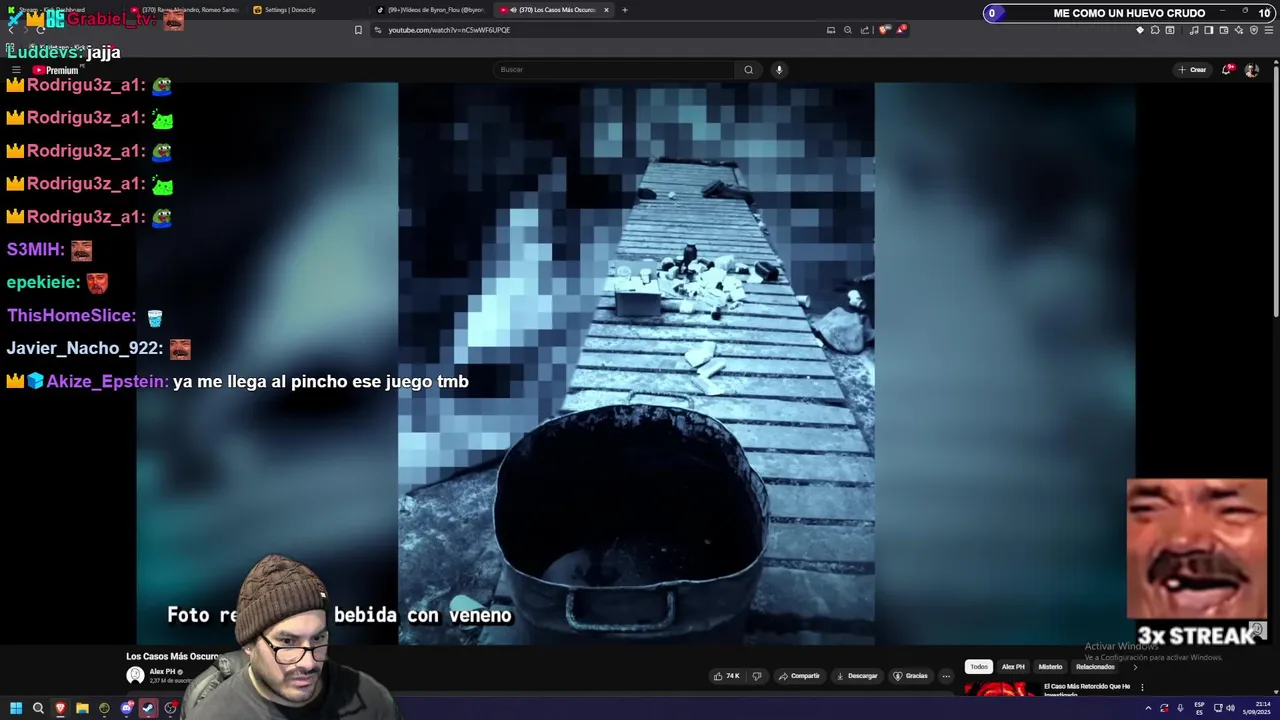The height and width of the screenshot is (720, 1280).
Task: Select the Misterio filter chip
Action: pos(1050,667)
